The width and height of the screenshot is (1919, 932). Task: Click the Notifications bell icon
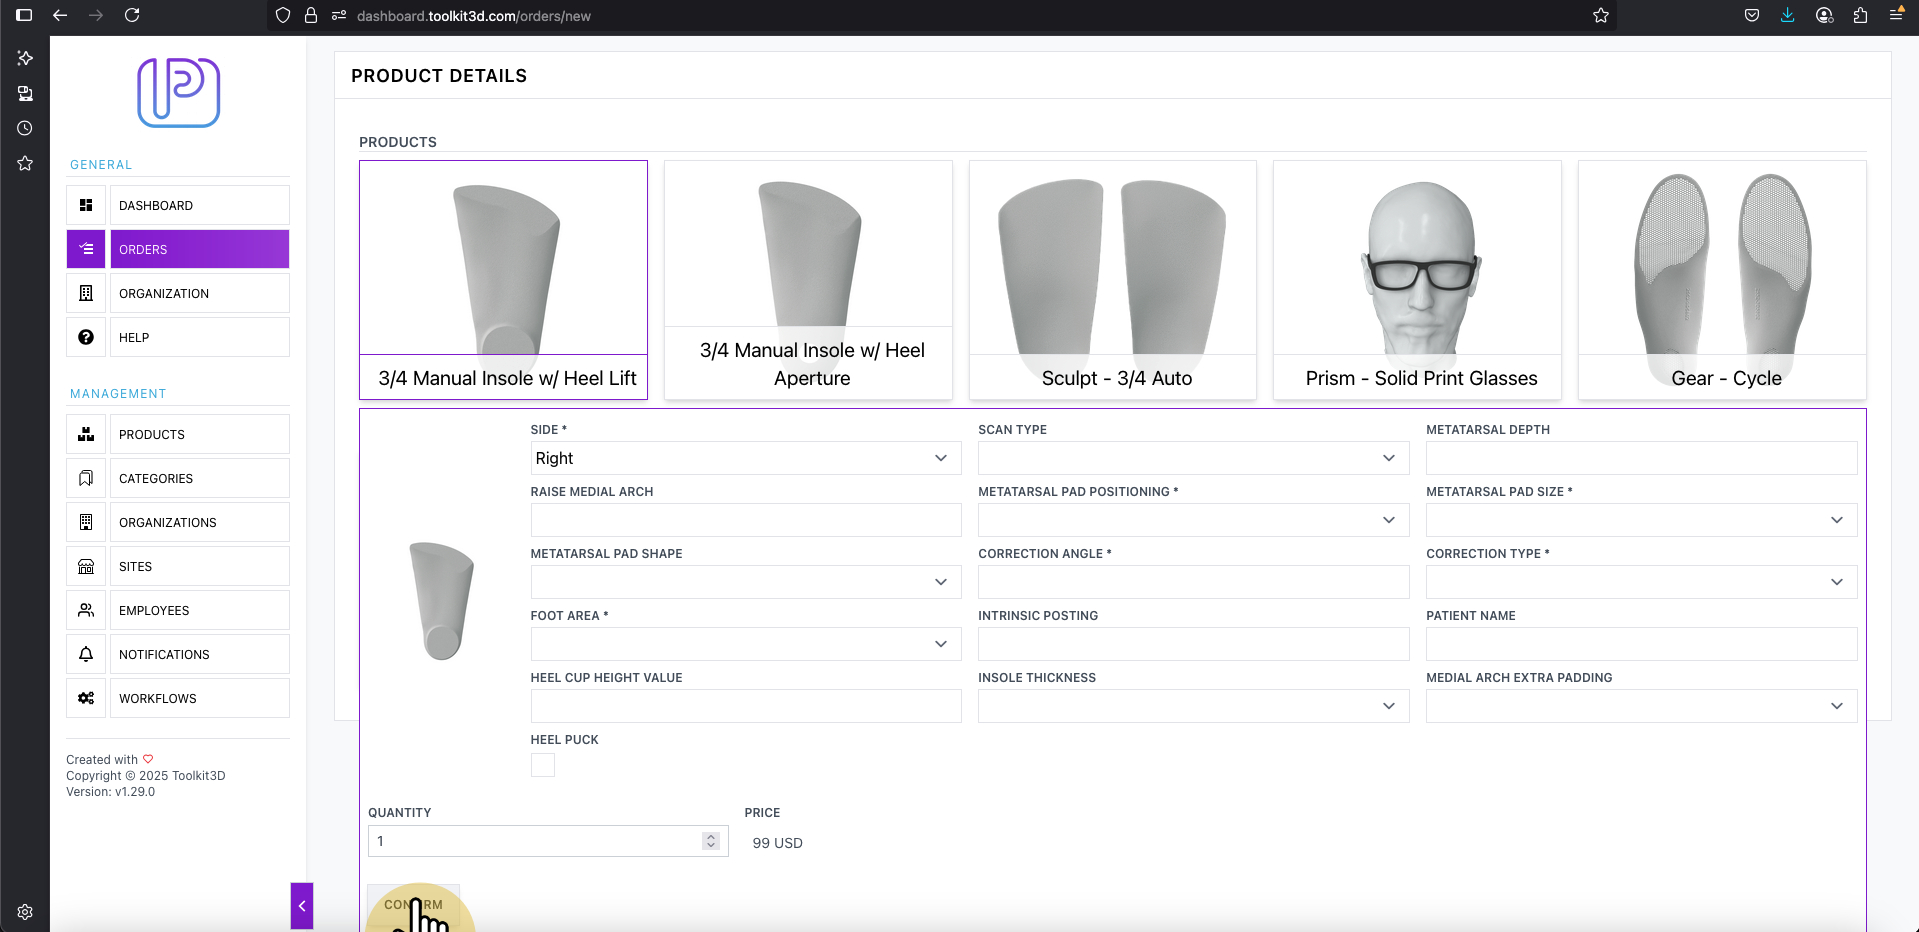pos(86,654)
